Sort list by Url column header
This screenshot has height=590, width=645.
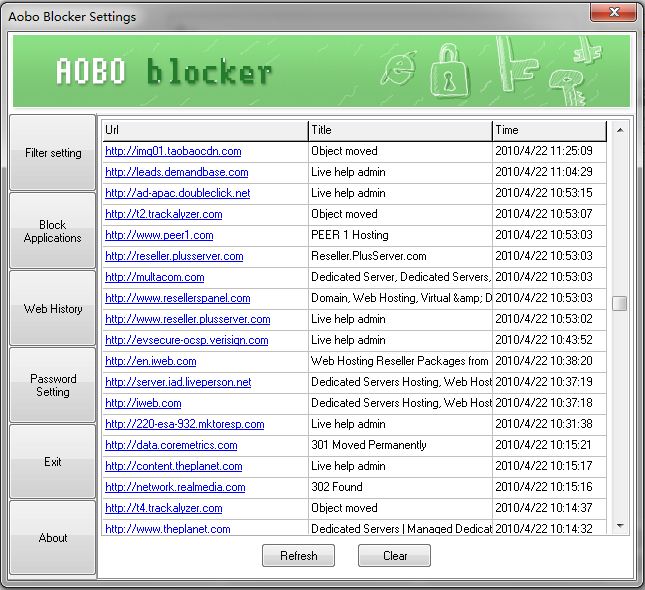[x=205, y=130]
